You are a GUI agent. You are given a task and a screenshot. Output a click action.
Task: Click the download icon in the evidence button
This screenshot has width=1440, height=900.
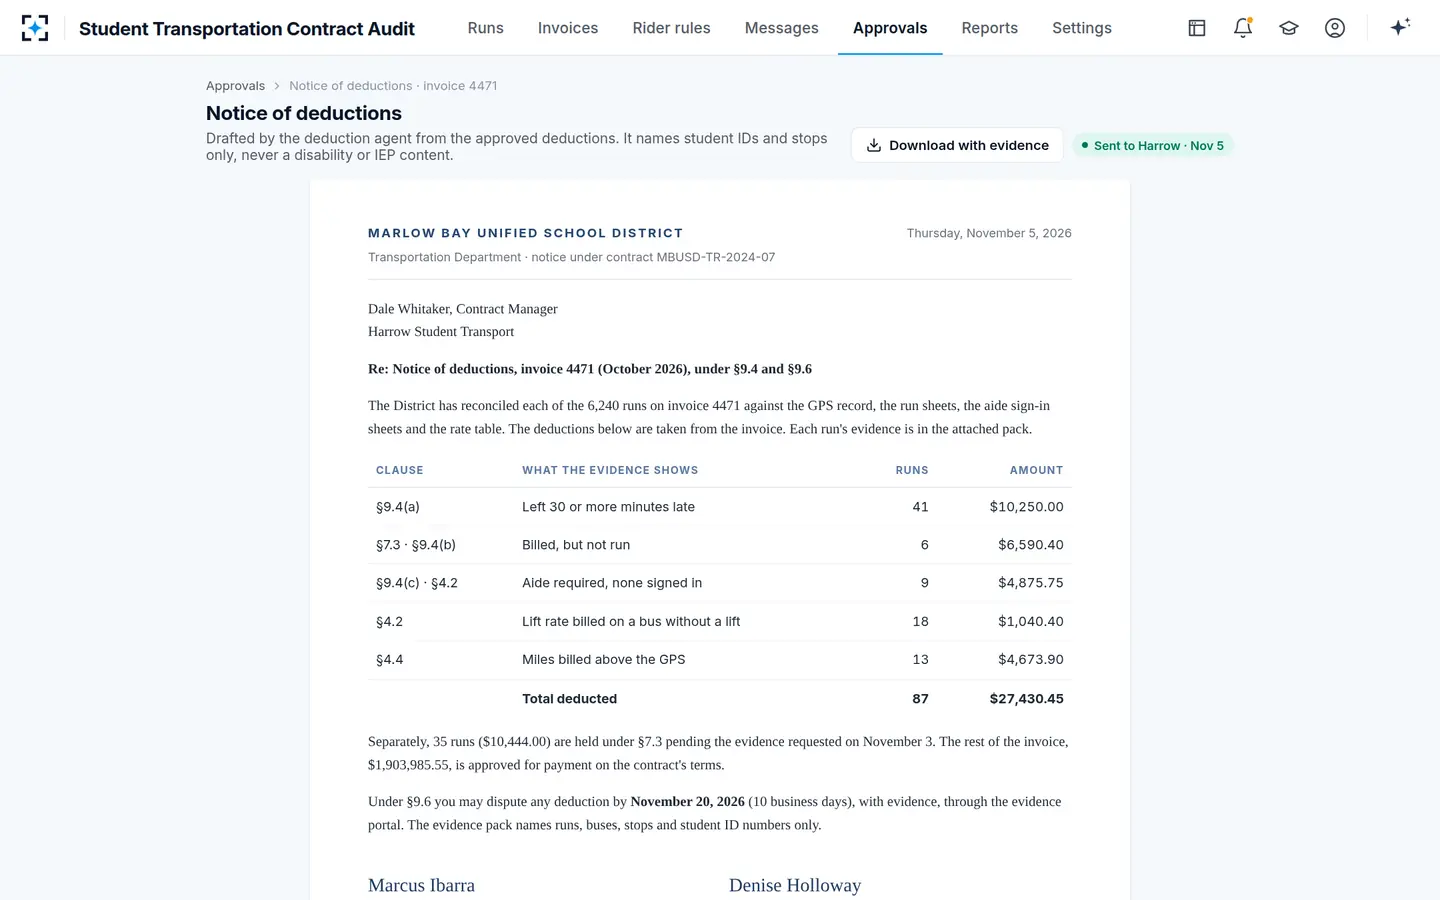tap(874, 145)
